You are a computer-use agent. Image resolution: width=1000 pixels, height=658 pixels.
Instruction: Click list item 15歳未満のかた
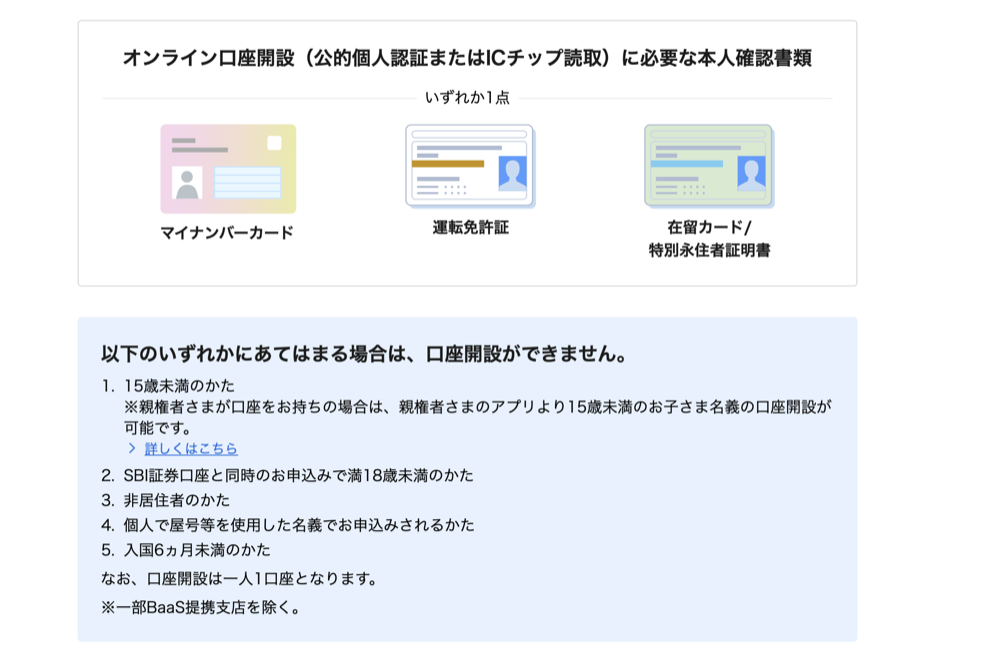(x=179, y=386)
